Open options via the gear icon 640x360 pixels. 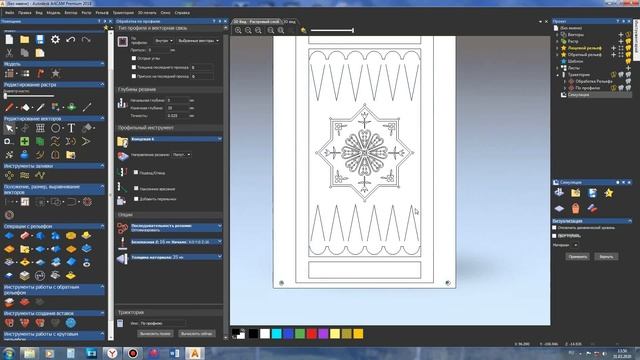55,39
